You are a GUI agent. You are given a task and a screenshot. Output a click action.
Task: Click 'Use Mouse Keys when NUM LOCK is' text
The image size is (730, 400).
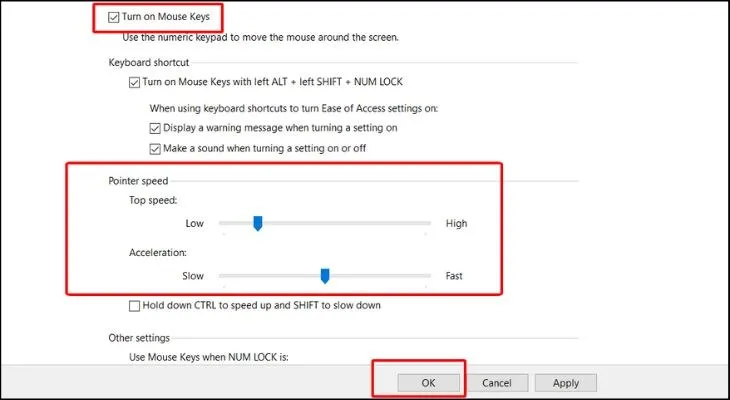click(209, 358)
